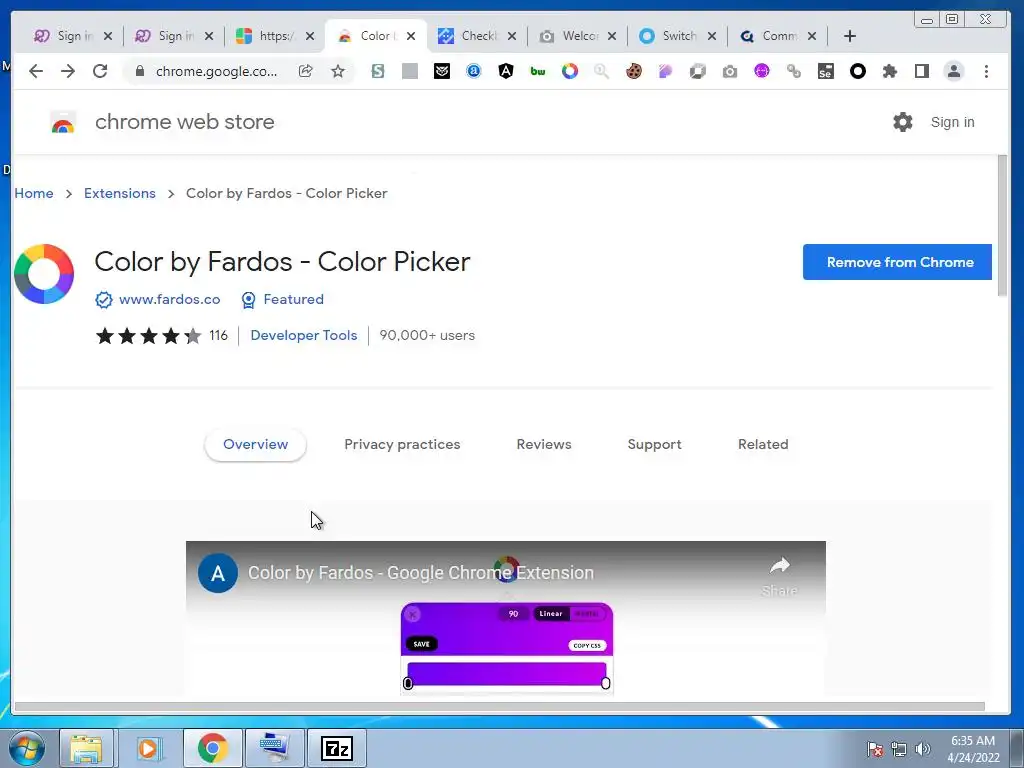This screenshot has width=1024, height=768.
Task: Open Web Store settings gear
Action: click(x=903, y=122)
